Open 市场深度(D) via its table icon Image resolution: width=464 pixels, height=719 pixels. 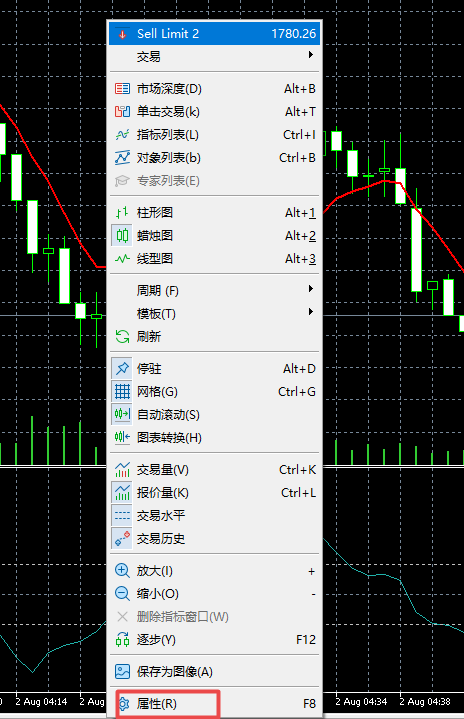(x=122, y=88)
